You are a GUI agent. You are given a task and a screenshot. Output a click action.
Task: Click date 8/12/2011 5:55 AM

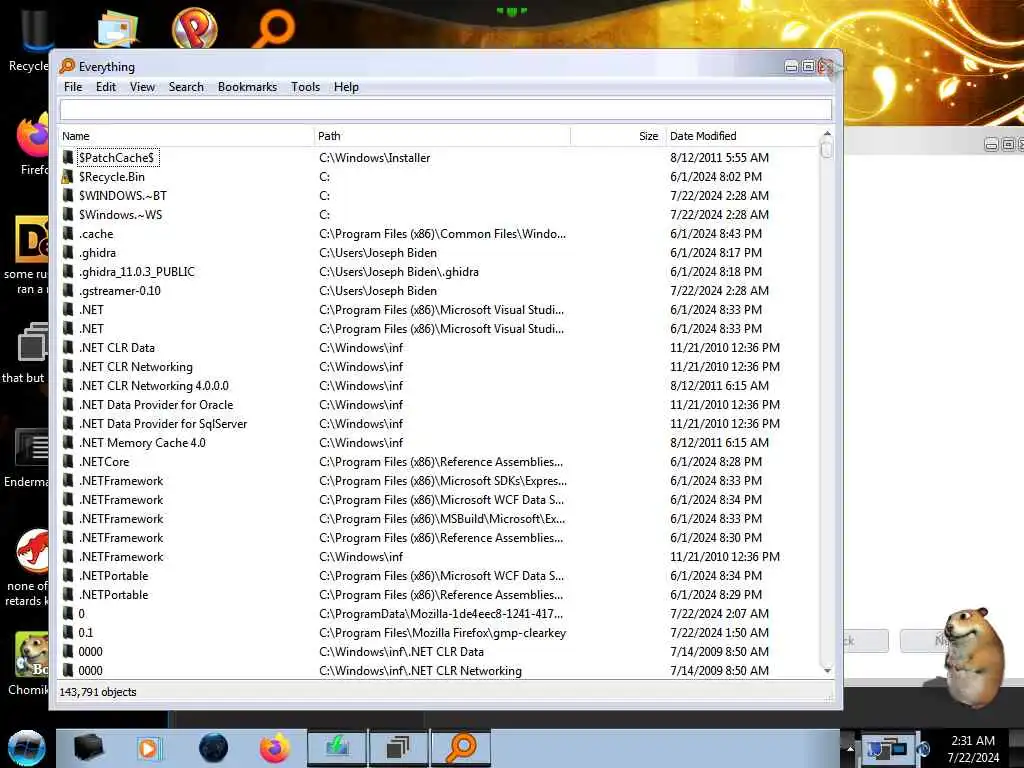click(x=719, y=157)
